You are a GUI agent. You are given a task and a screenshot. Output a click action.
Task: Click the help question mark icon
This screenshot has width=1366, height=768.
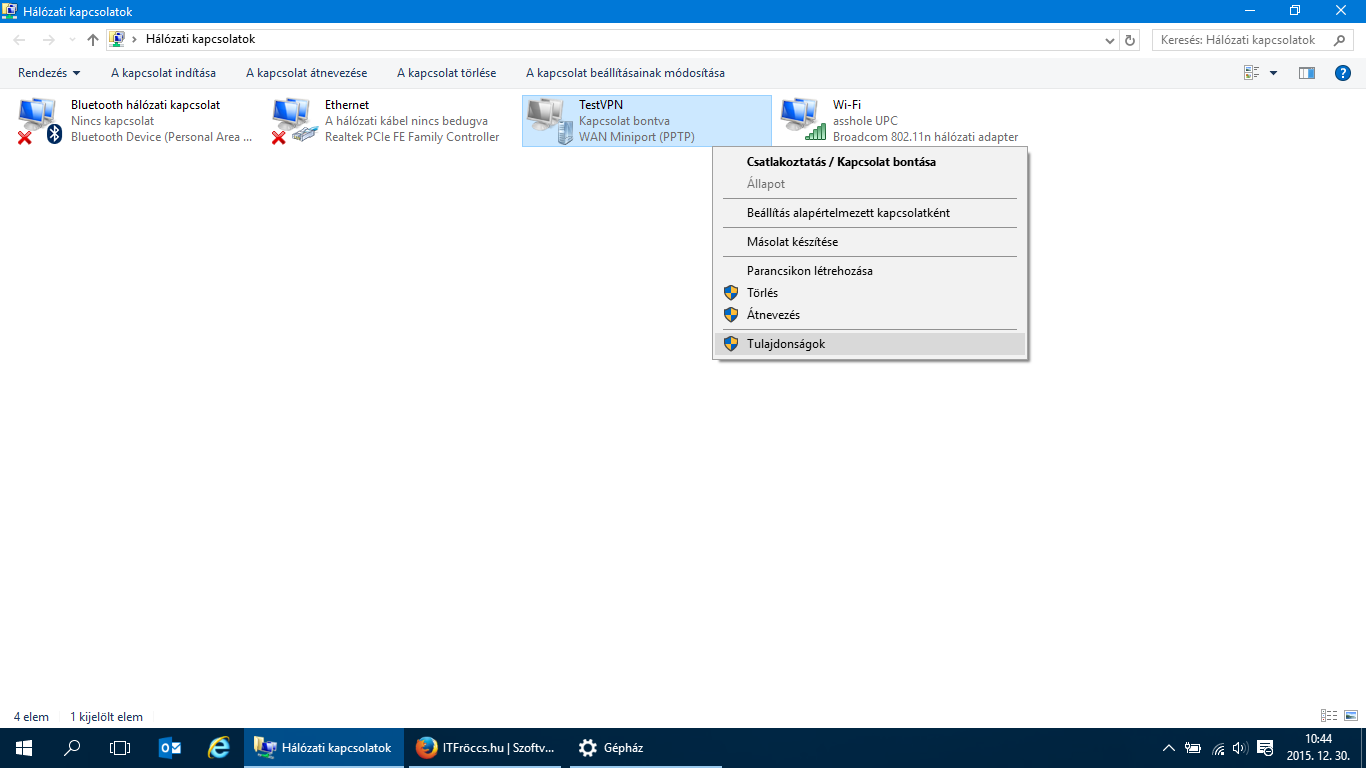1343,73
